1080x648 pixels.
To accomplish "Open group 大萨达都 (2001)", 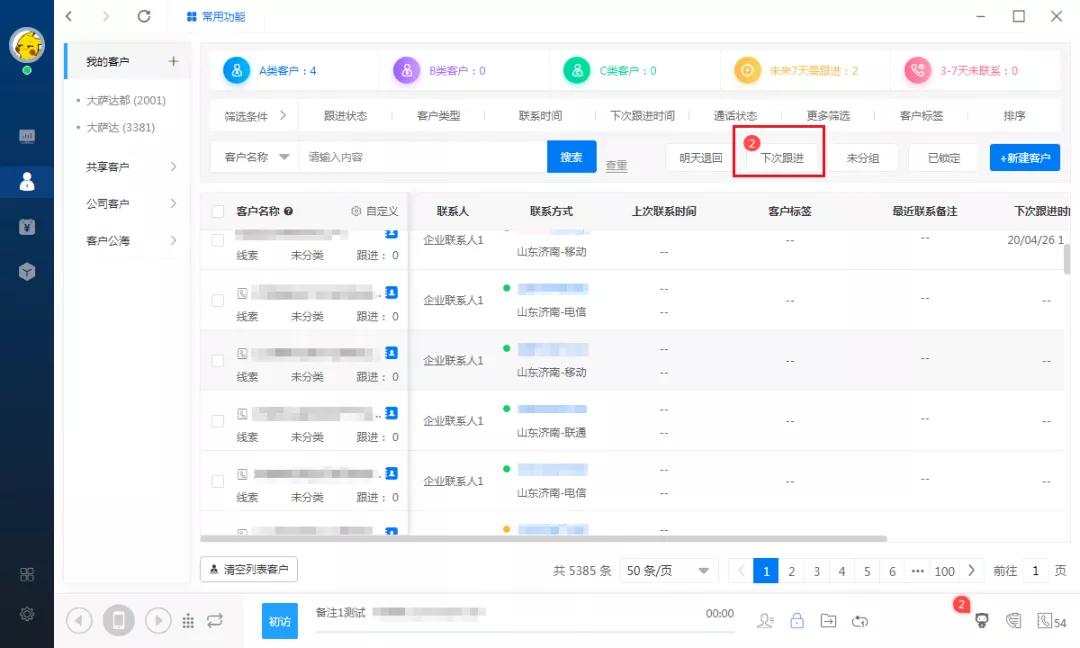I will click(125, 101).
